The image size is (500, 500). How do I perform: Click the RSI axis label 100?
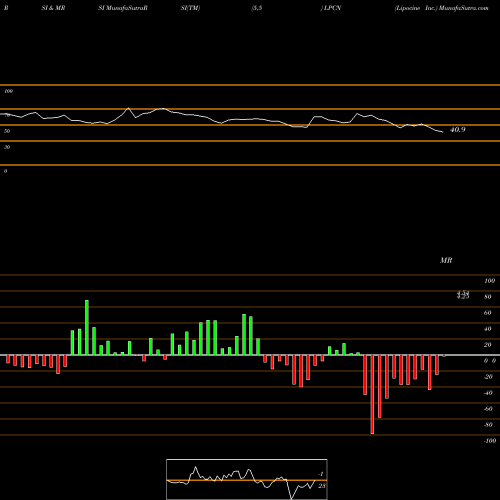click(9, 91)
